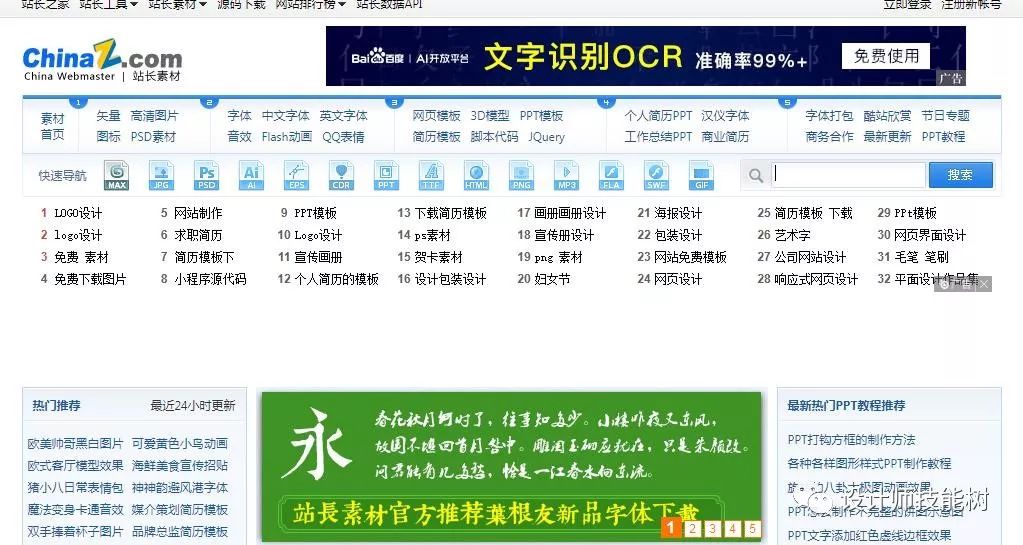Switch carousel to slide 5
Image resolution: width=1023 pixels, height=545 pixels.
point(752,529)
